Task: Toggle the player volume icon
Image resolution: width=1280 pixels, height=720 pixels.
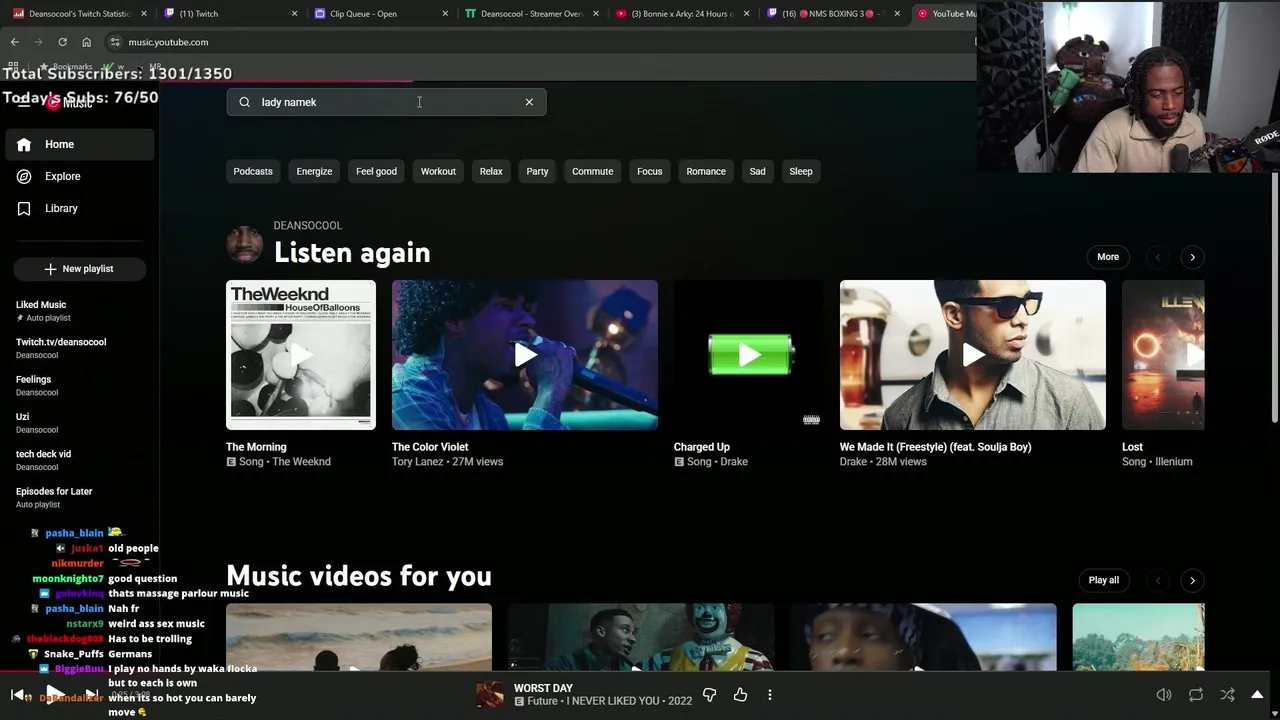Action: 1164,695
